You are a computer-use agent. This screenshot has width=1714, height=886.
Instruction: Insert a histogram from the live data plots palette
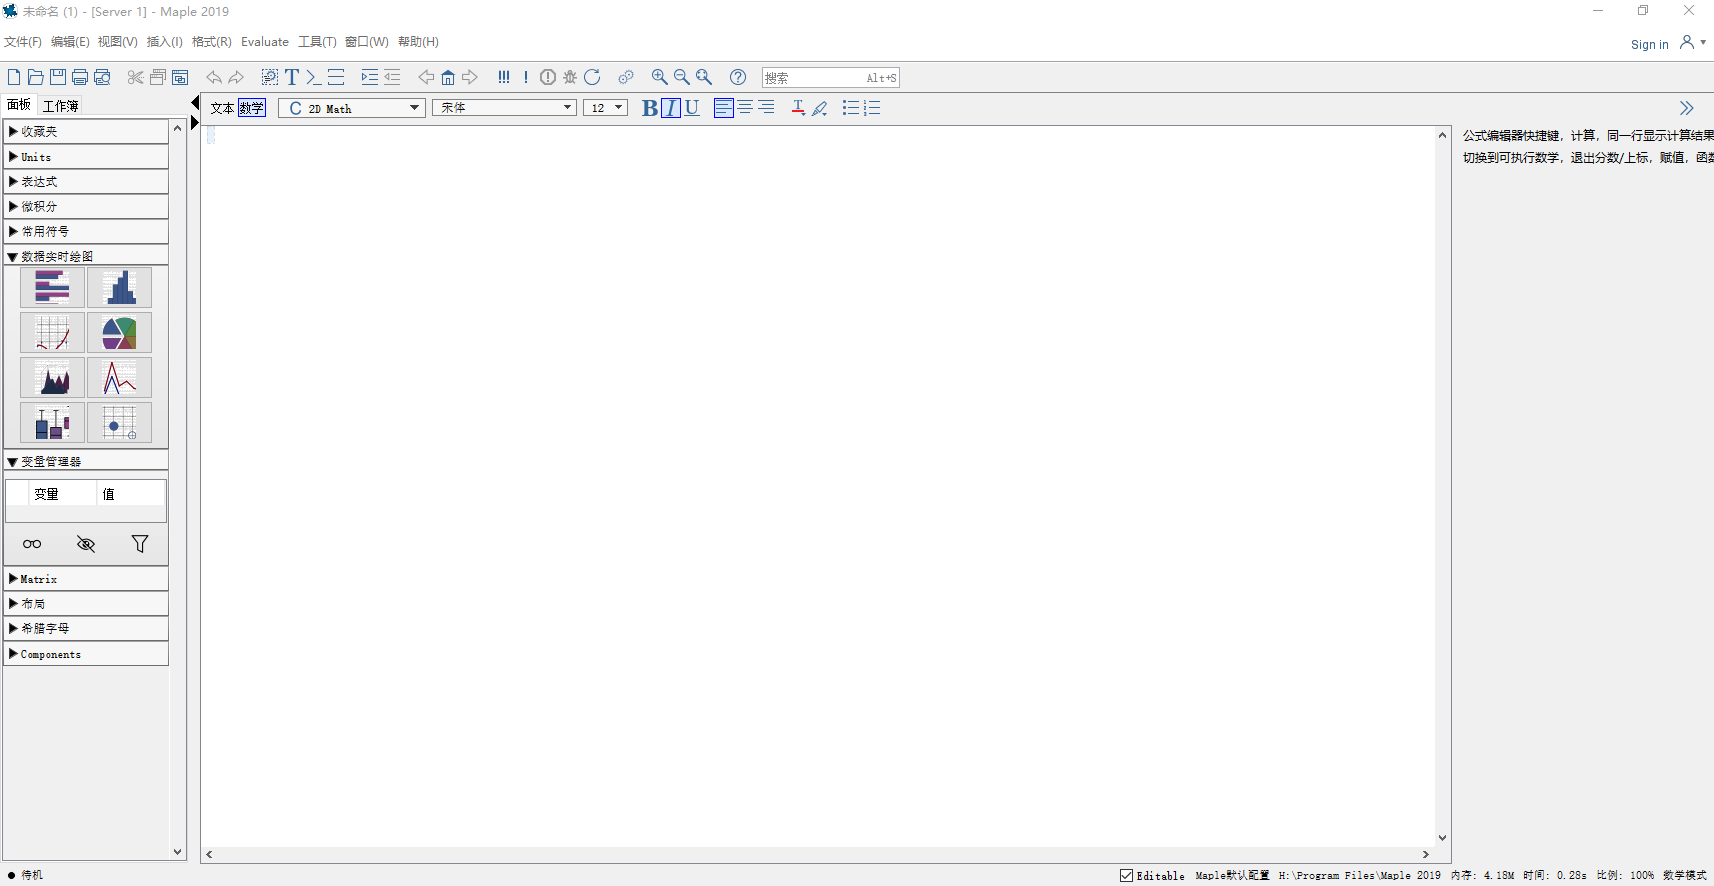[x=119, y=288]
